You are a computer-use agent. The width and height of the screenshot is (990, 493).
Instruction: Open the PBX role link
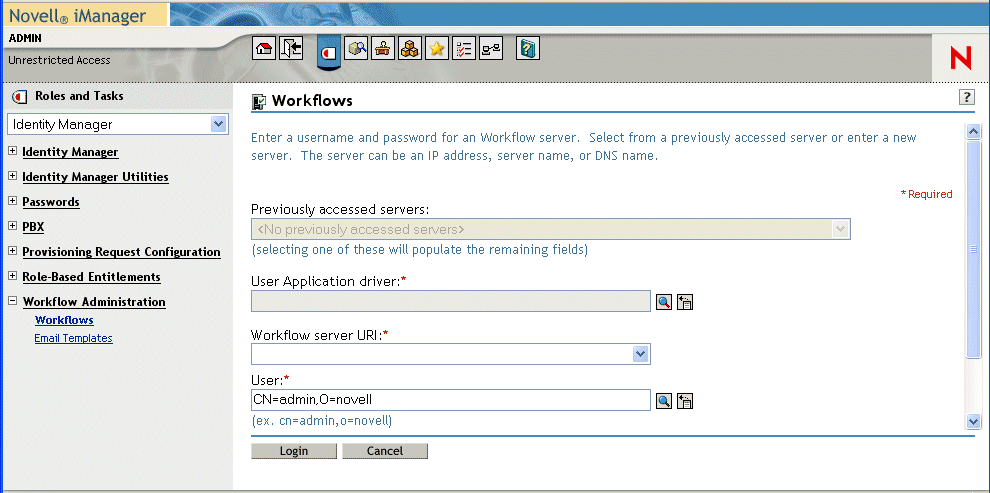coord(33,227)
